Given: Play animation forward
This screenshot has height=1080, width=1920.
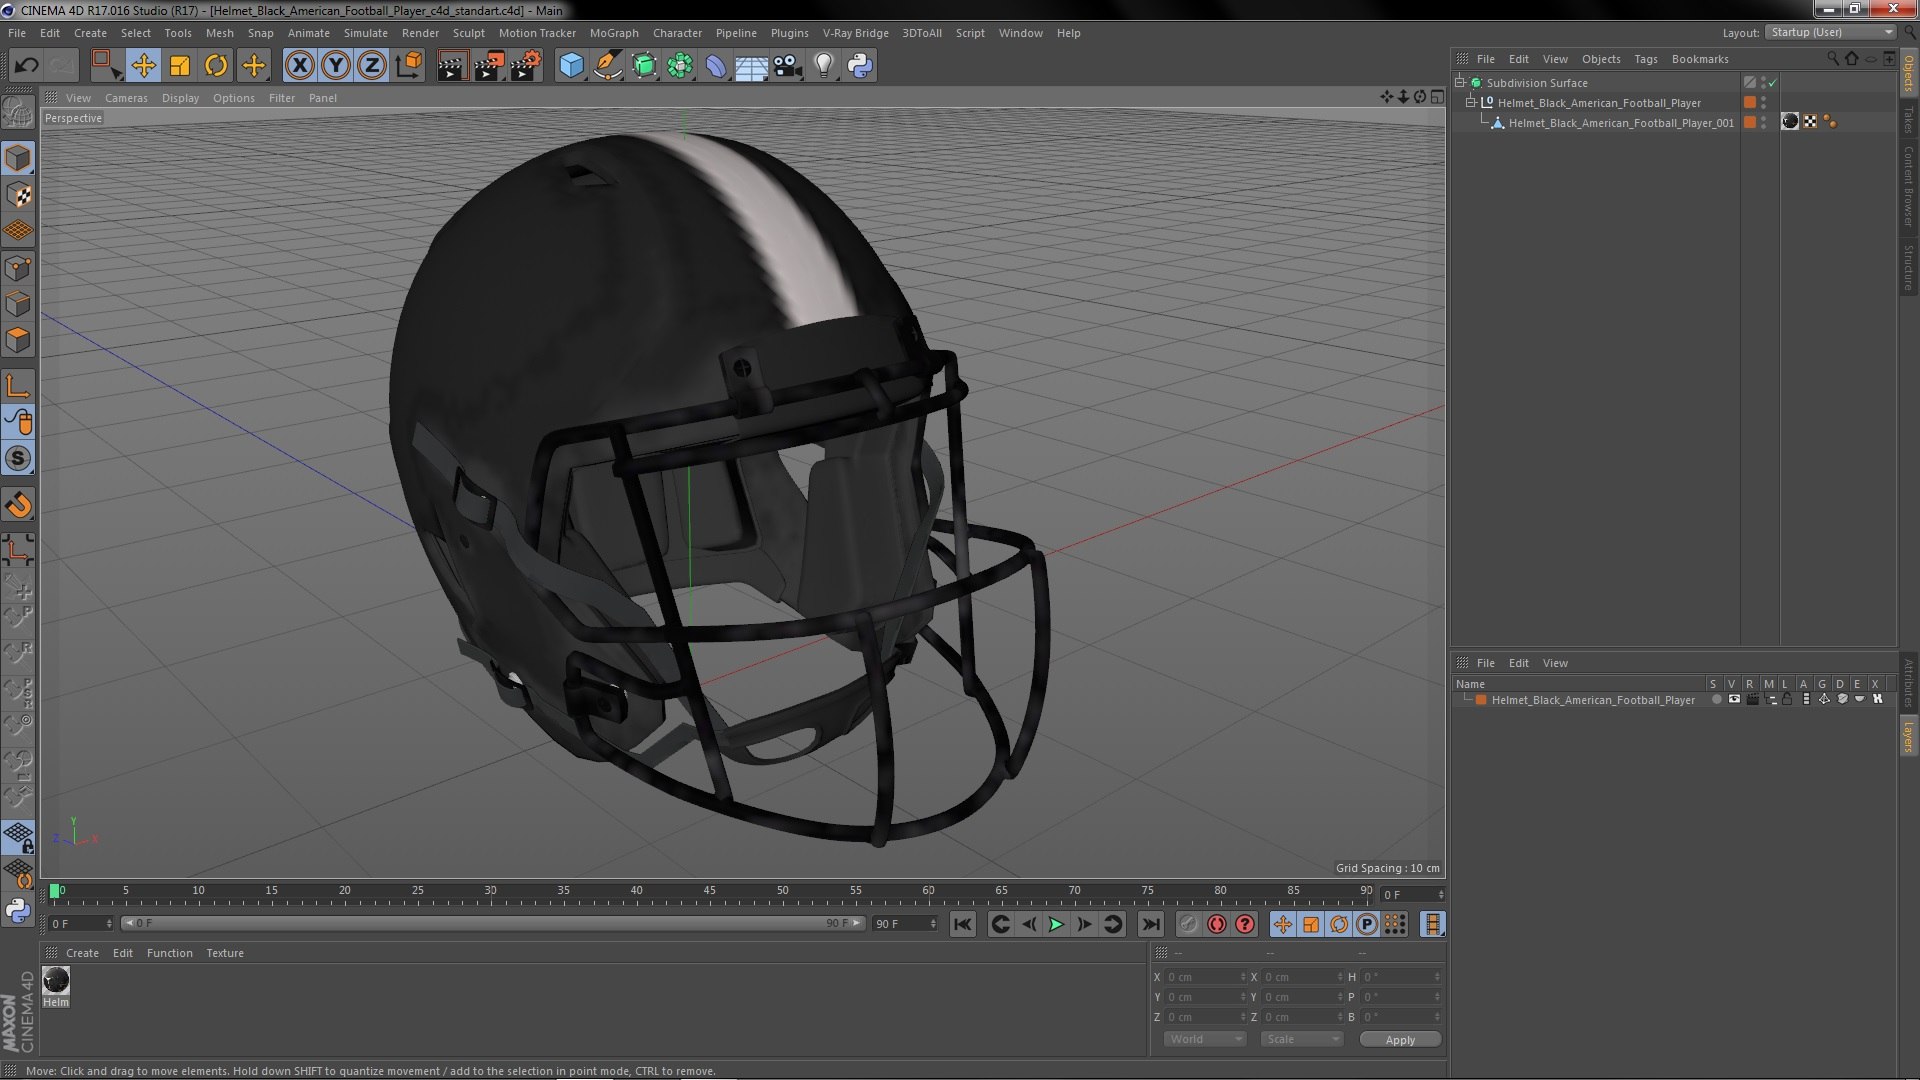Looking at the screenshot, I should pos(1056,924).
